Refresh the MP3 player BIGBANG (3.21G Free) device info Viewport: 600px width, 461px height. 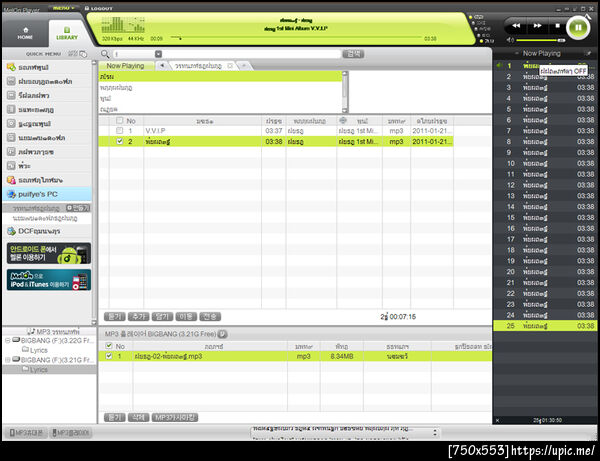click(222, 334)
